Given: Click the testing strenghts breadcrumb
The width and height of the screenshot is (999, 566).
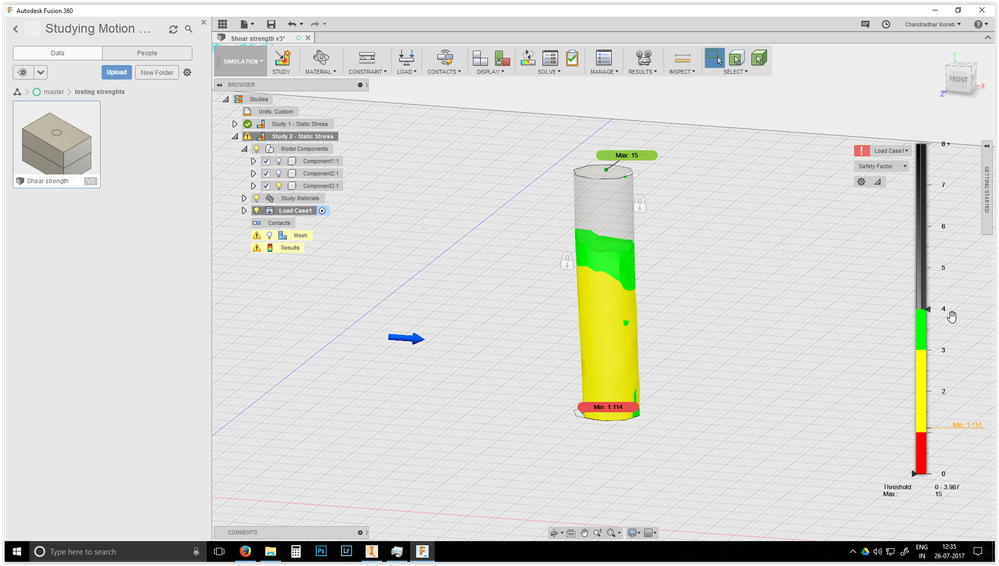Looking at the screenshot, I should click(99, 92).
